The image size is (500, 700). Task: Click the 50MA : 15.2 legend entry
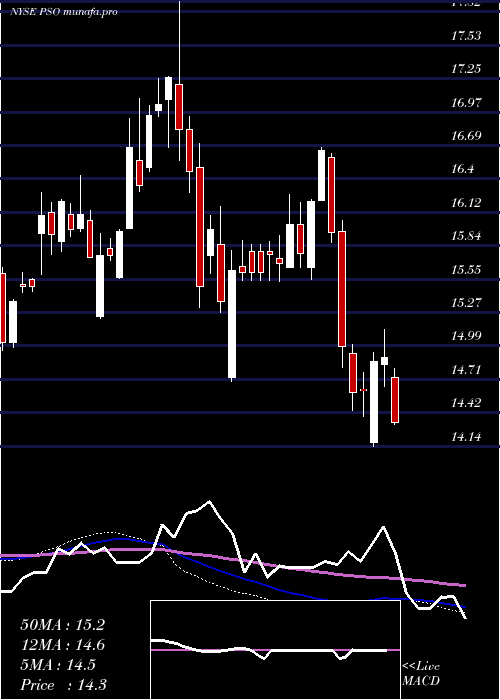coord(62,625)
